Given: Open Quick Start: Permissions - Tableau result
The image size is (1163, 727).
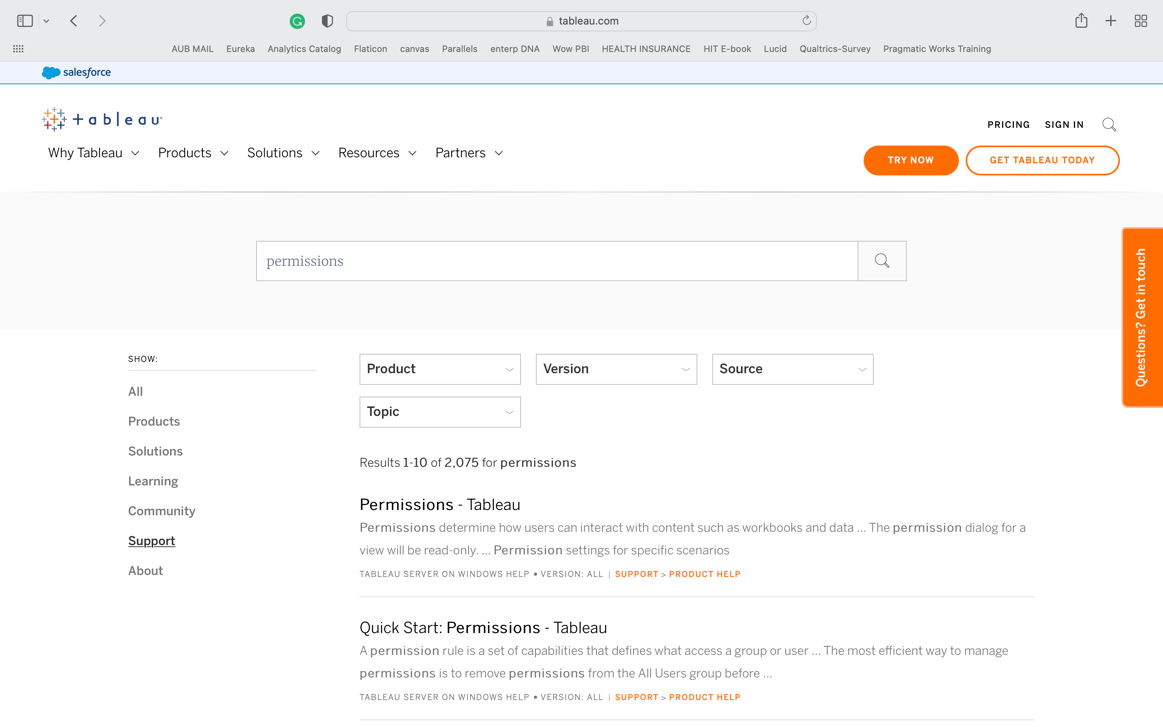Looking at the screenshot, I should pos(483,628).
